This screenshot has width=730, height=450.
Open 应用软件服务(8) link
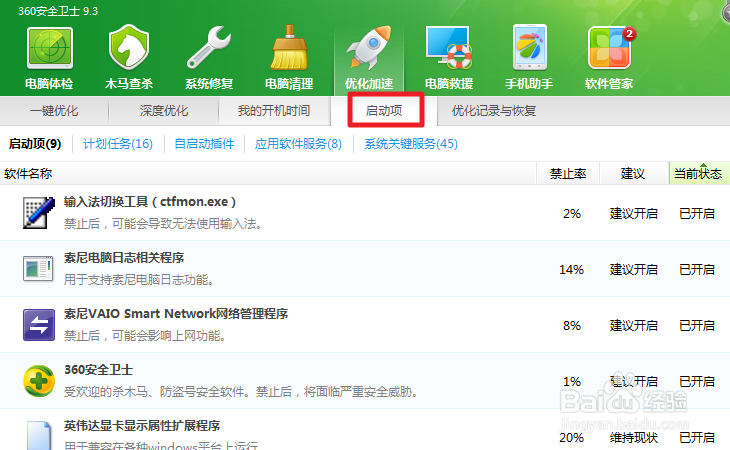pyautogui.click(x=298, y=144)
